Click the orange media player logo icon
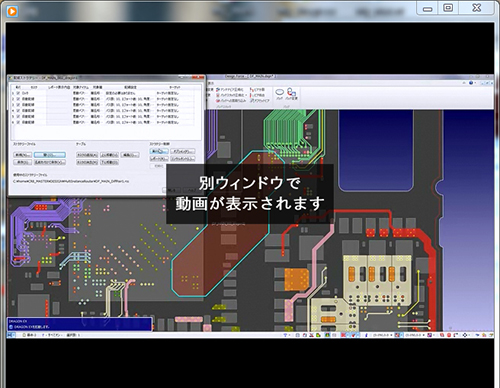Viewport: 500px width, 388px height. (x=12, y=12)
